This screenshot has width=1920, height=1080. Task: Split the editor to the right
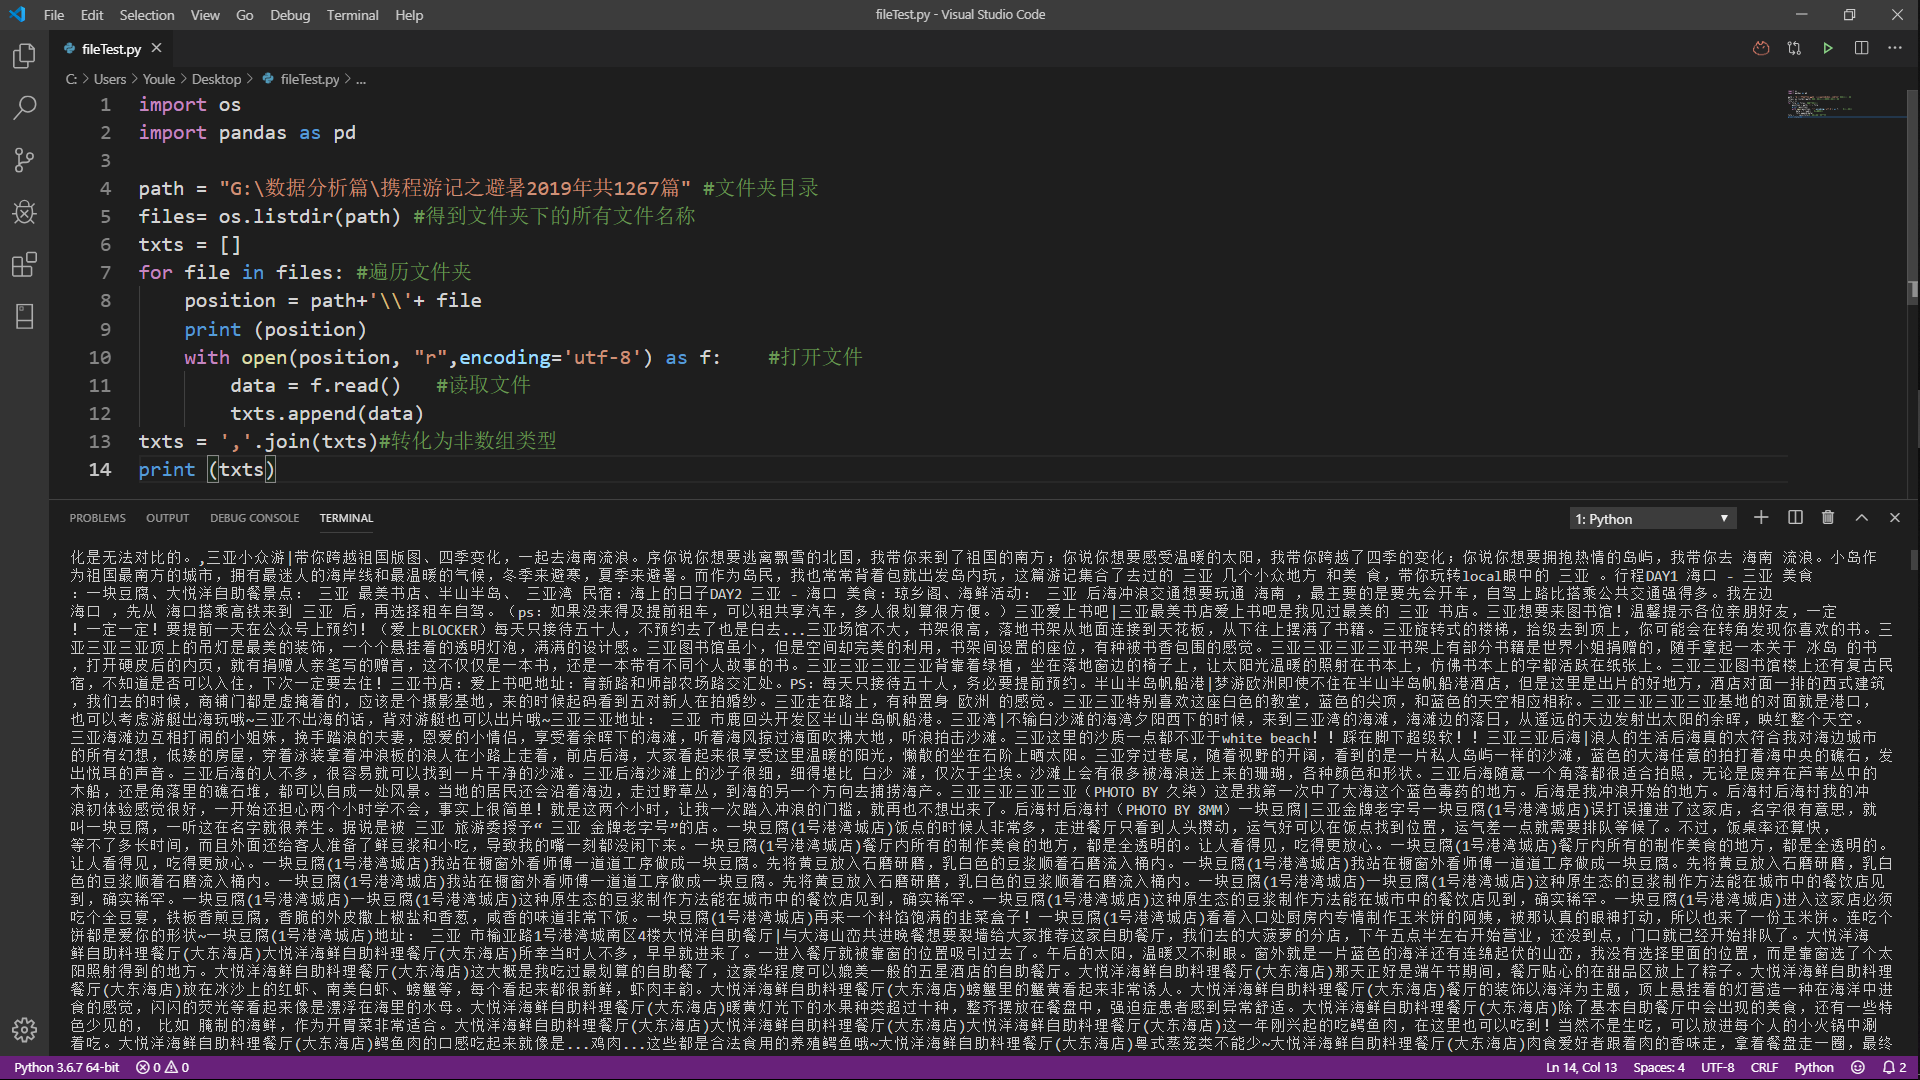[x=1861, y=48]
